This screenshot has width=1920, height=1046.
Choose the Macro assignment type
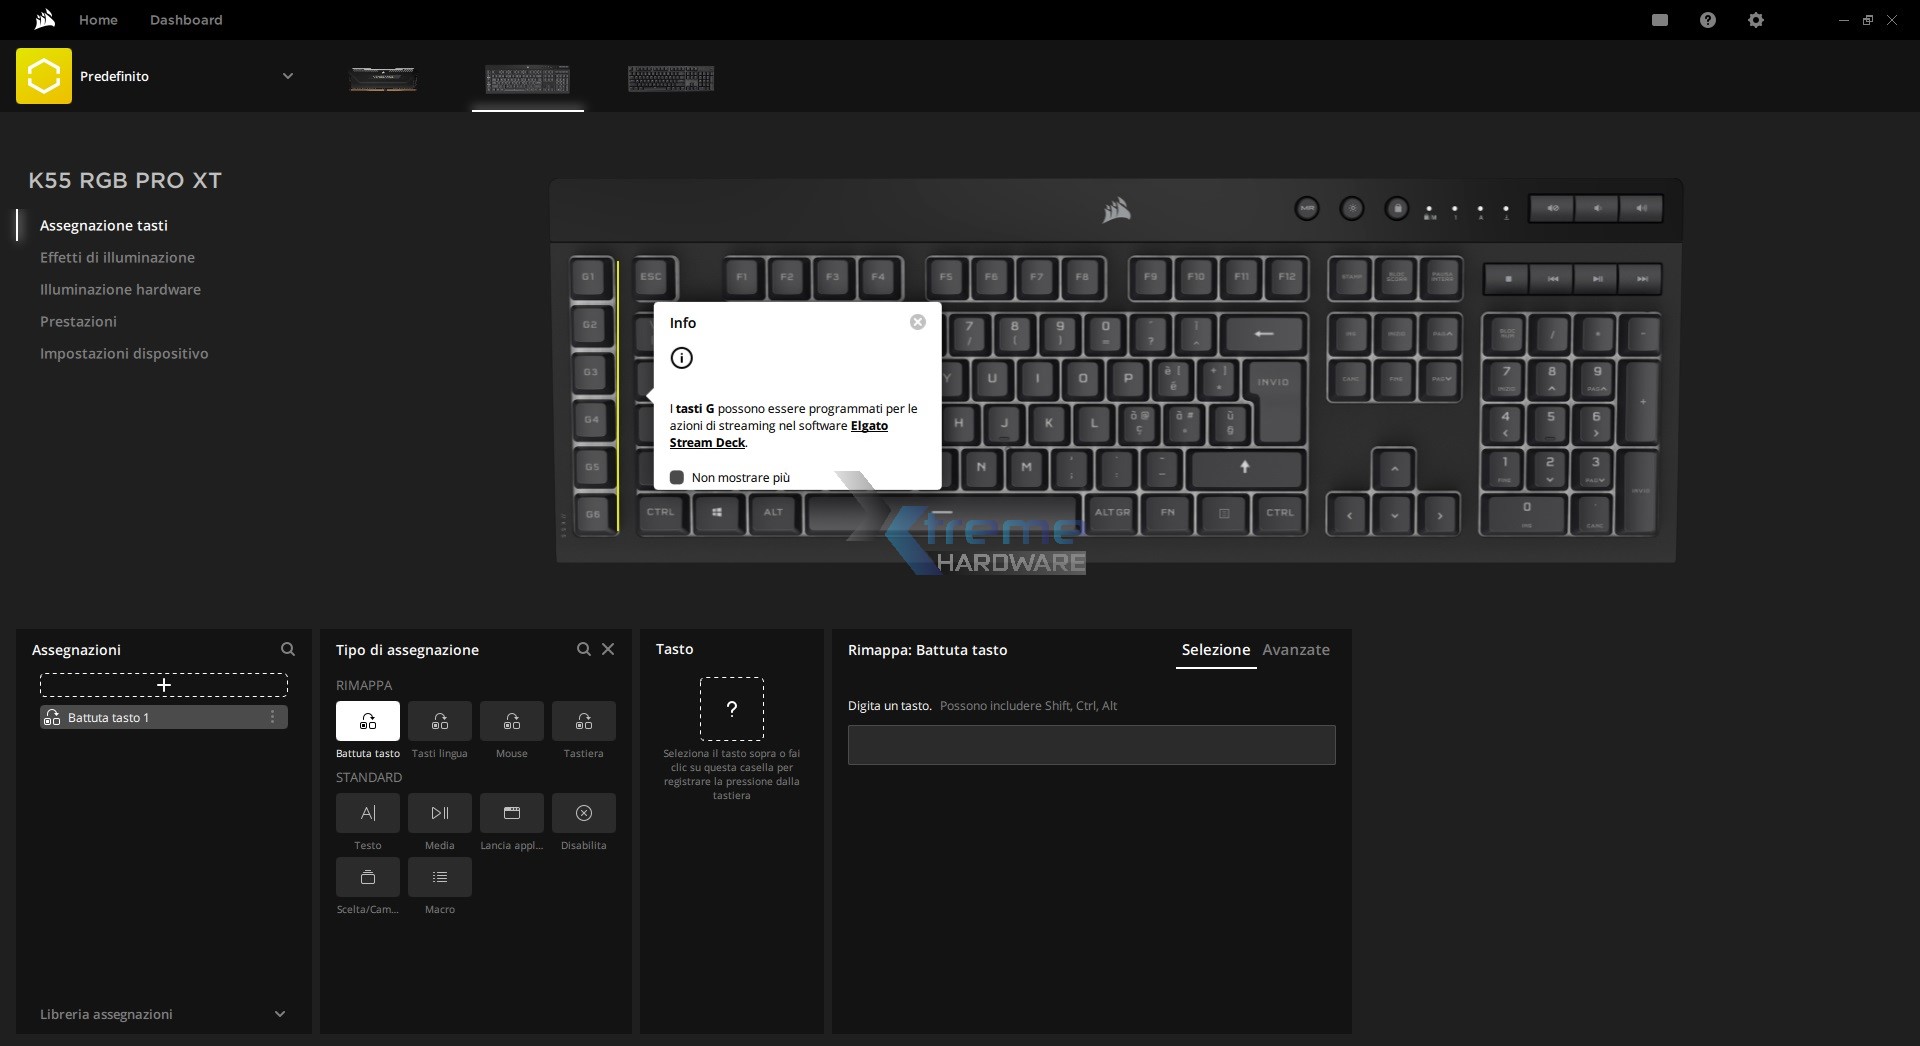tap(439, 877)
